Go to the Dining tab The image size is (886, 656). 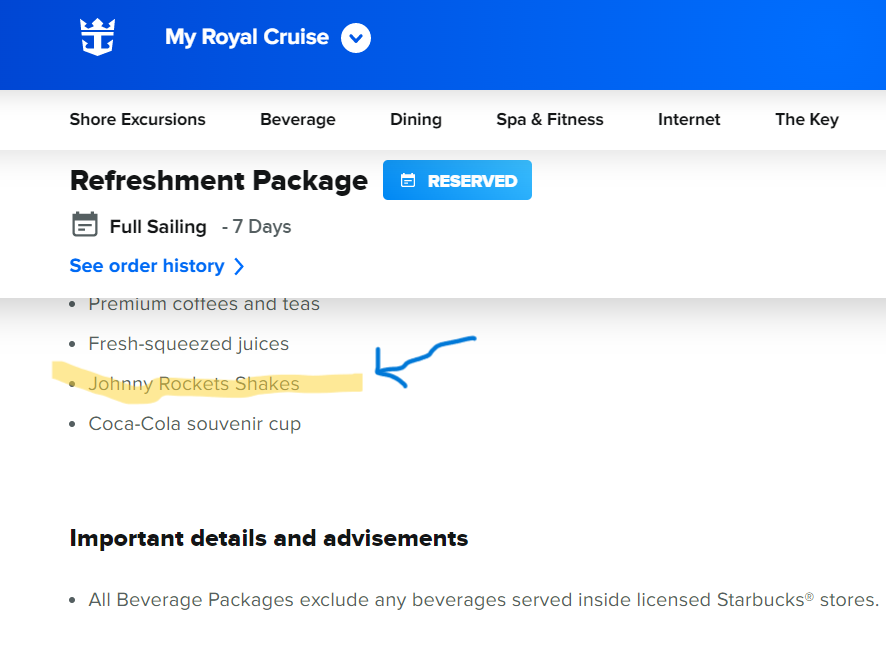[x=416, y=120]
